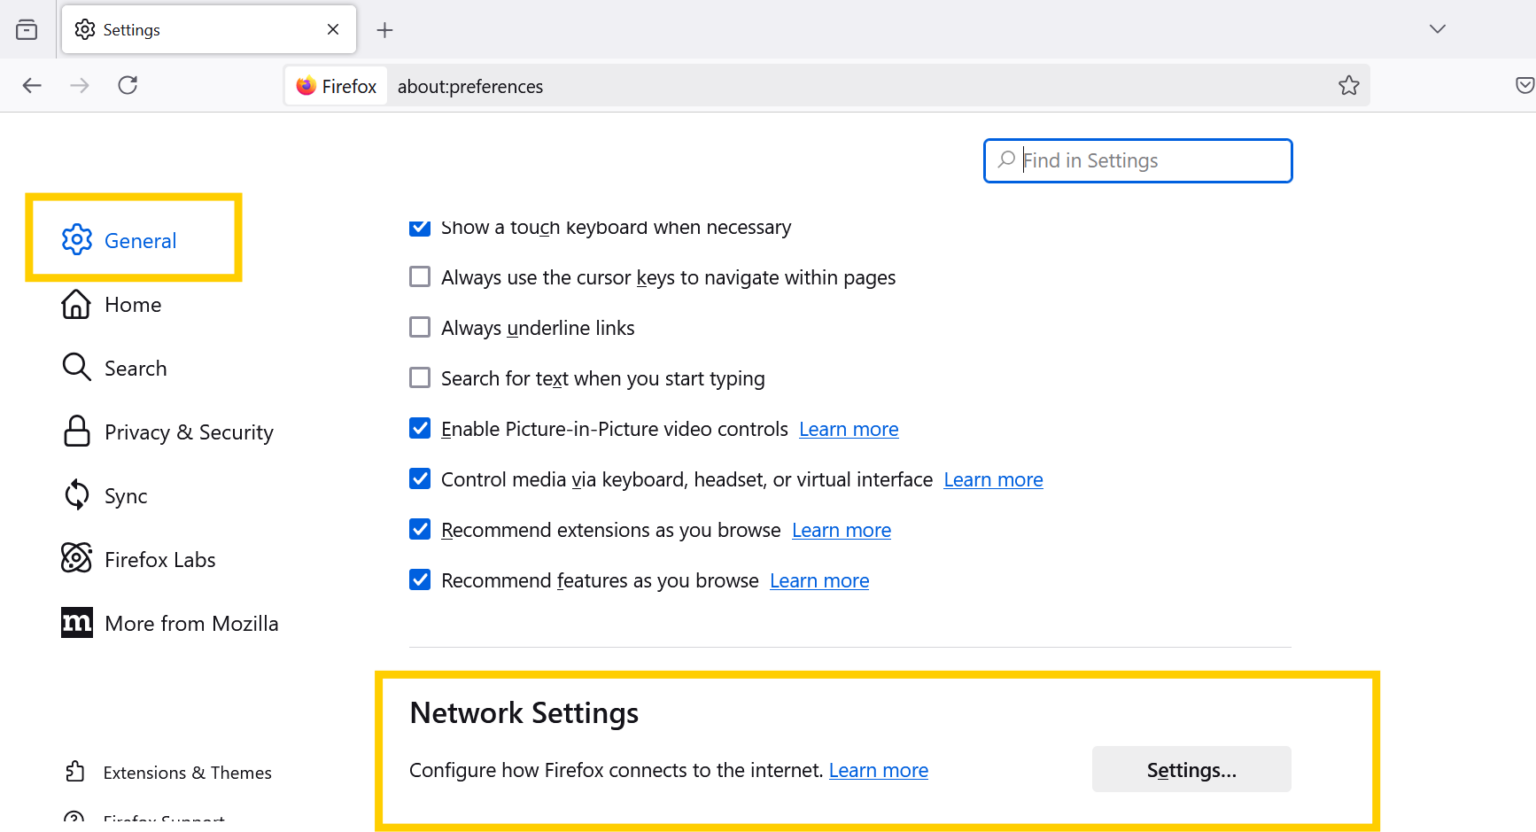Open the Sync settings panel
This screenshot has height=832, width=1536.
(x=127, y=495)
